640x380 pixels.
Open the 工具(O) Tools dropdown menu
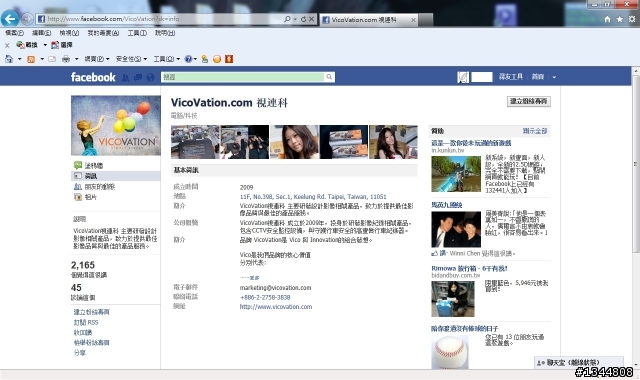tap(167, 59)
